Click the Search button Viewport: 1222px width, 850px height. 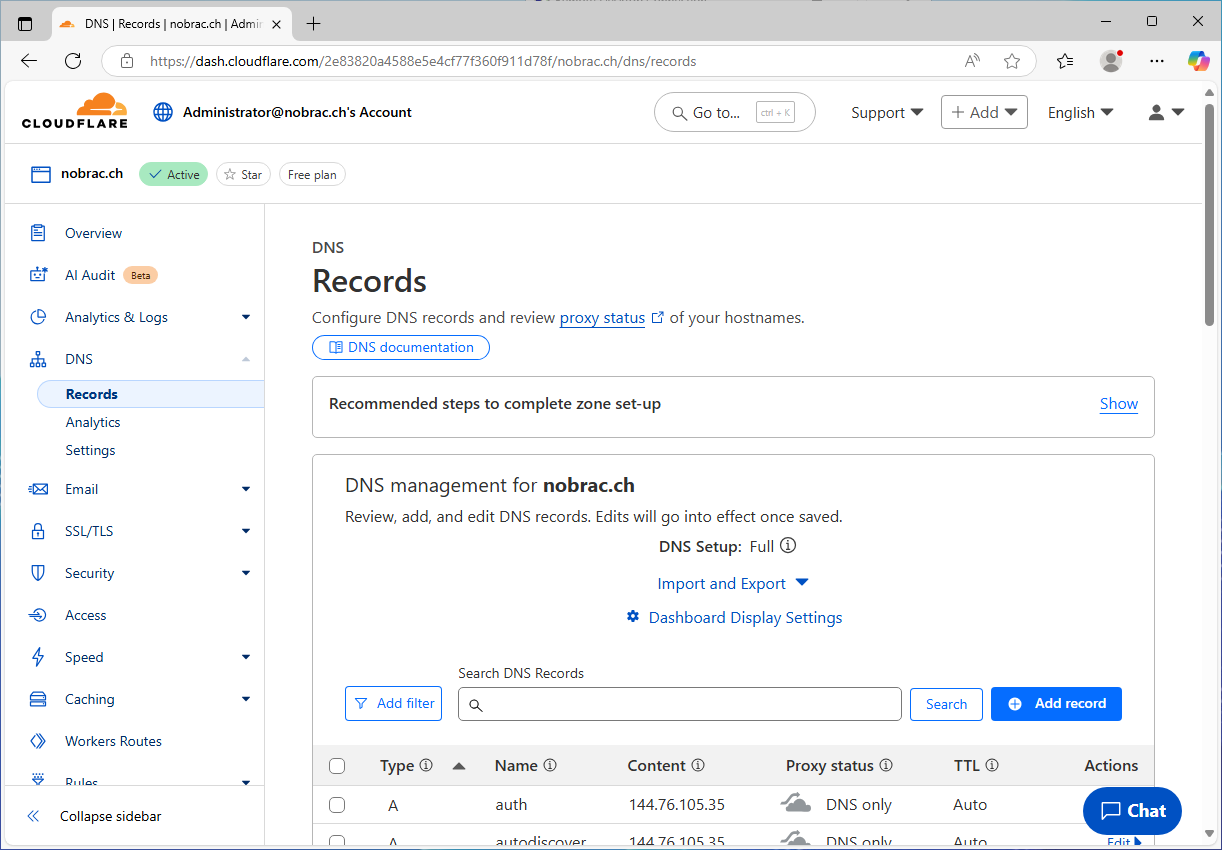(x=946, y=704)
